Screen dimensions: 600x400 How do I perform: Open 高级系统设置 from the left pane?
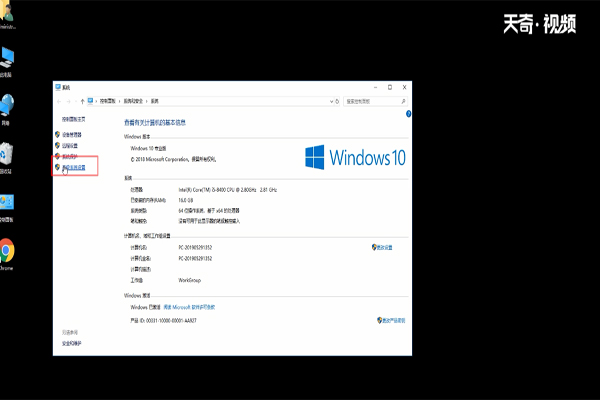pos(73,167)
